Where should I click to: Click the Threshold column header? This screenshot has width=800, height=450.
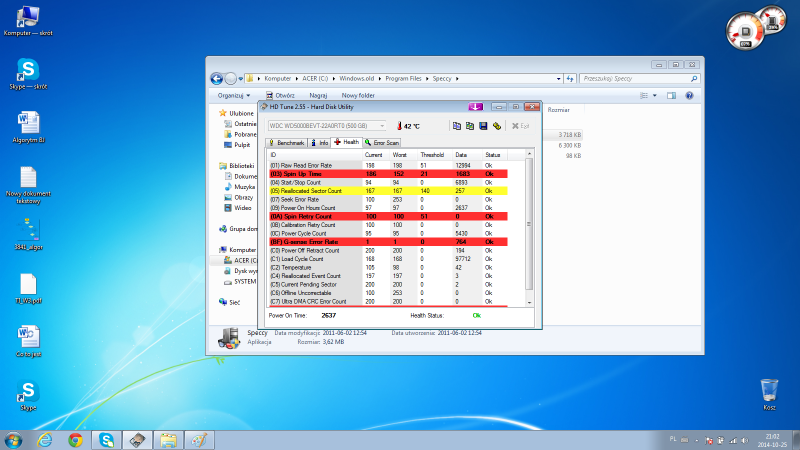[x=433, y=155]
